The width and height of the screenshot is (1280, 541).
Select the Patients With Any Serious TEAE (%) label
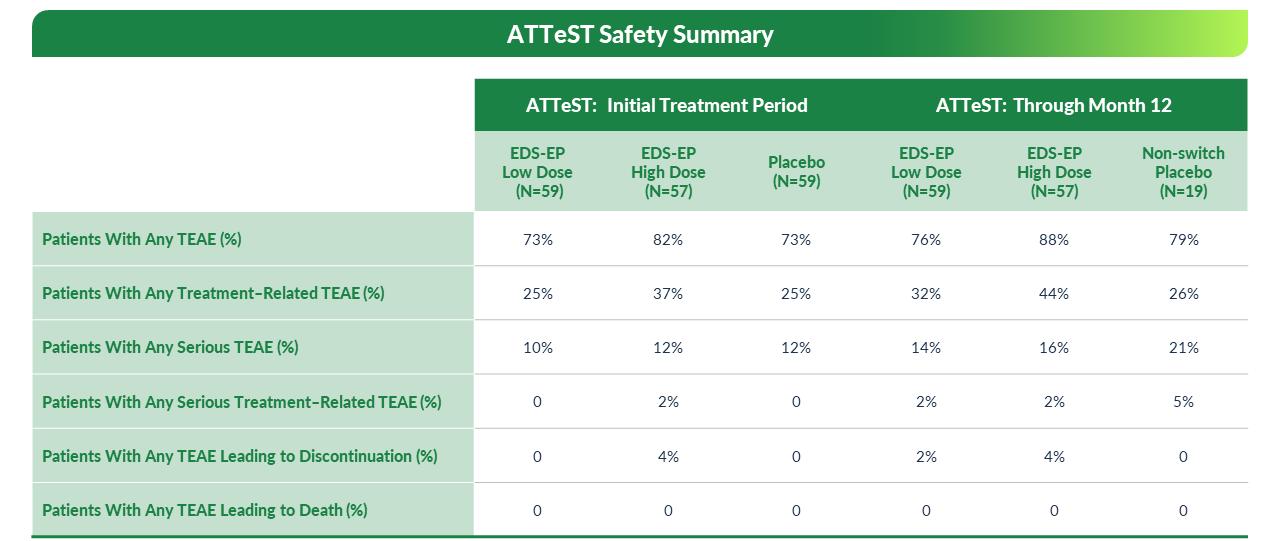(170, 348)
